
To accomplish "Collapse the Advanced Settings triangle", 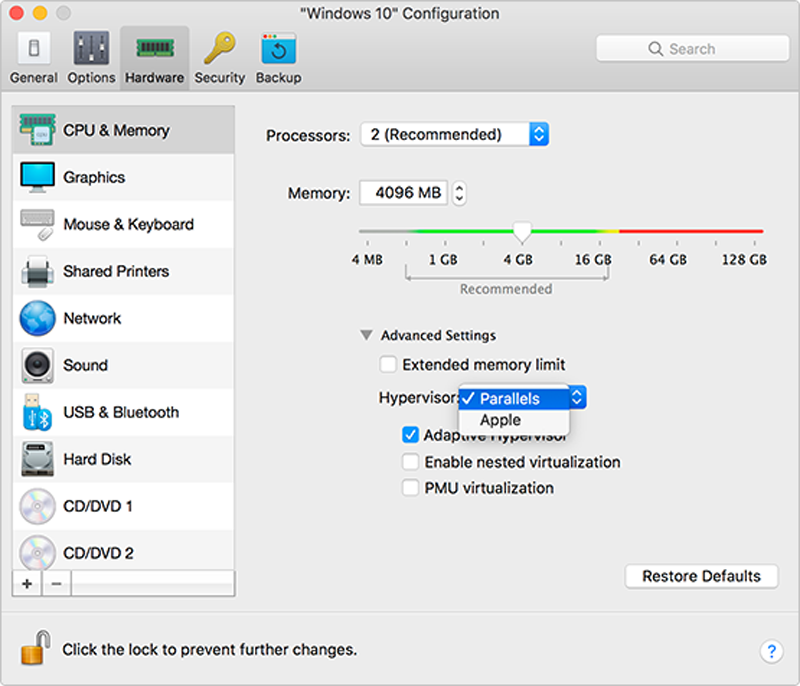I will [366, 335].
